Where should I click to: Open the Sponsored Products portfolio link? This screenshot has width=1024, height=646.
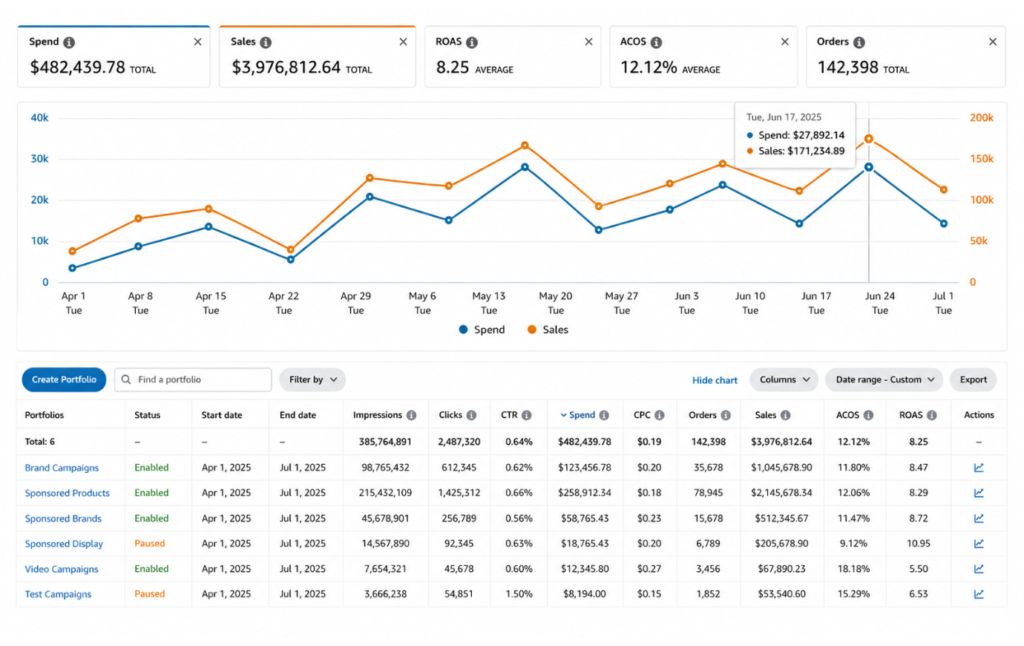point(67,493)
